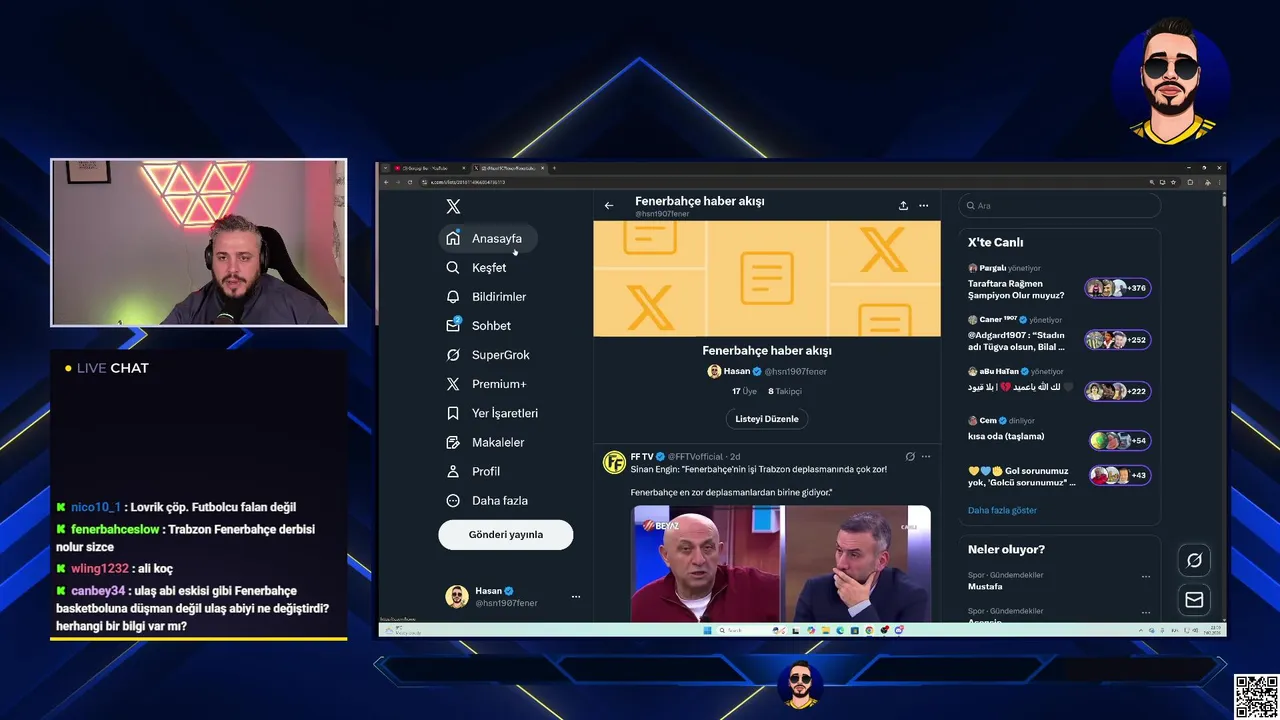Open Premium+ in the sidebar
1280x720 pixels.
point(486,384)
